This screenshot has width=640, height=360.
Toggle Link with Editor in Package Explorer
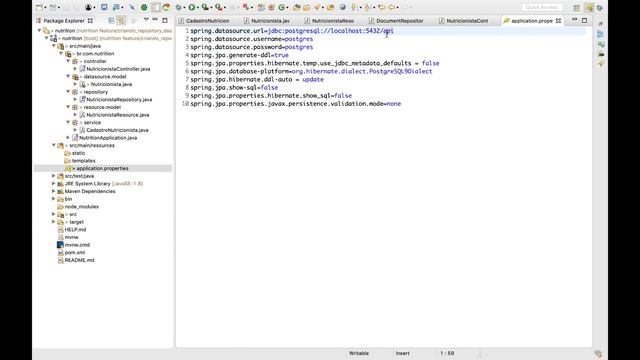121,20
